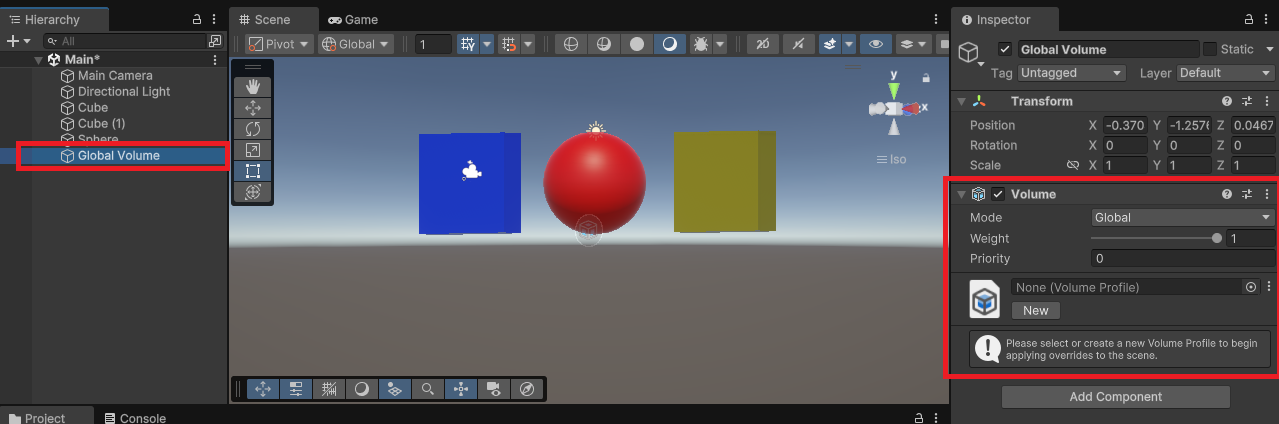The height and width of the screenshot is (424, 1279).
Task: Toggle the Orientation gizmo overlay button
Action: [460, 389]
